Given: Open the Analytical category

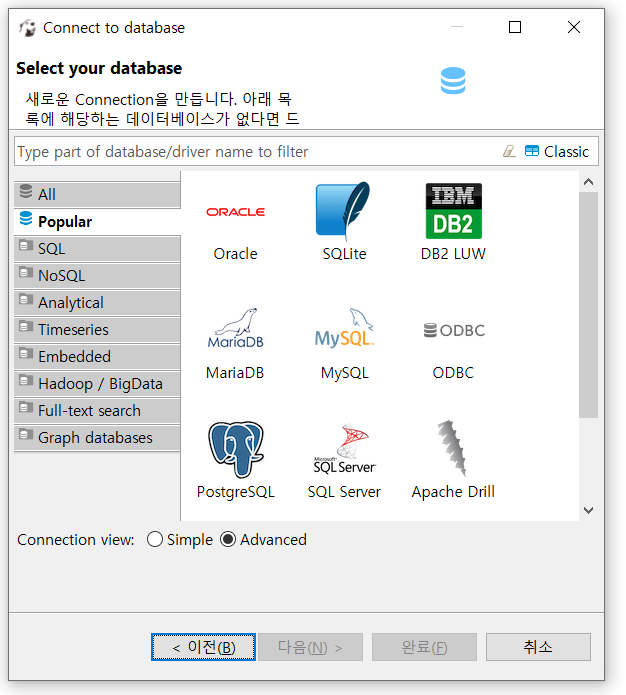Looking at the screenshot, I should click(97, 303).
